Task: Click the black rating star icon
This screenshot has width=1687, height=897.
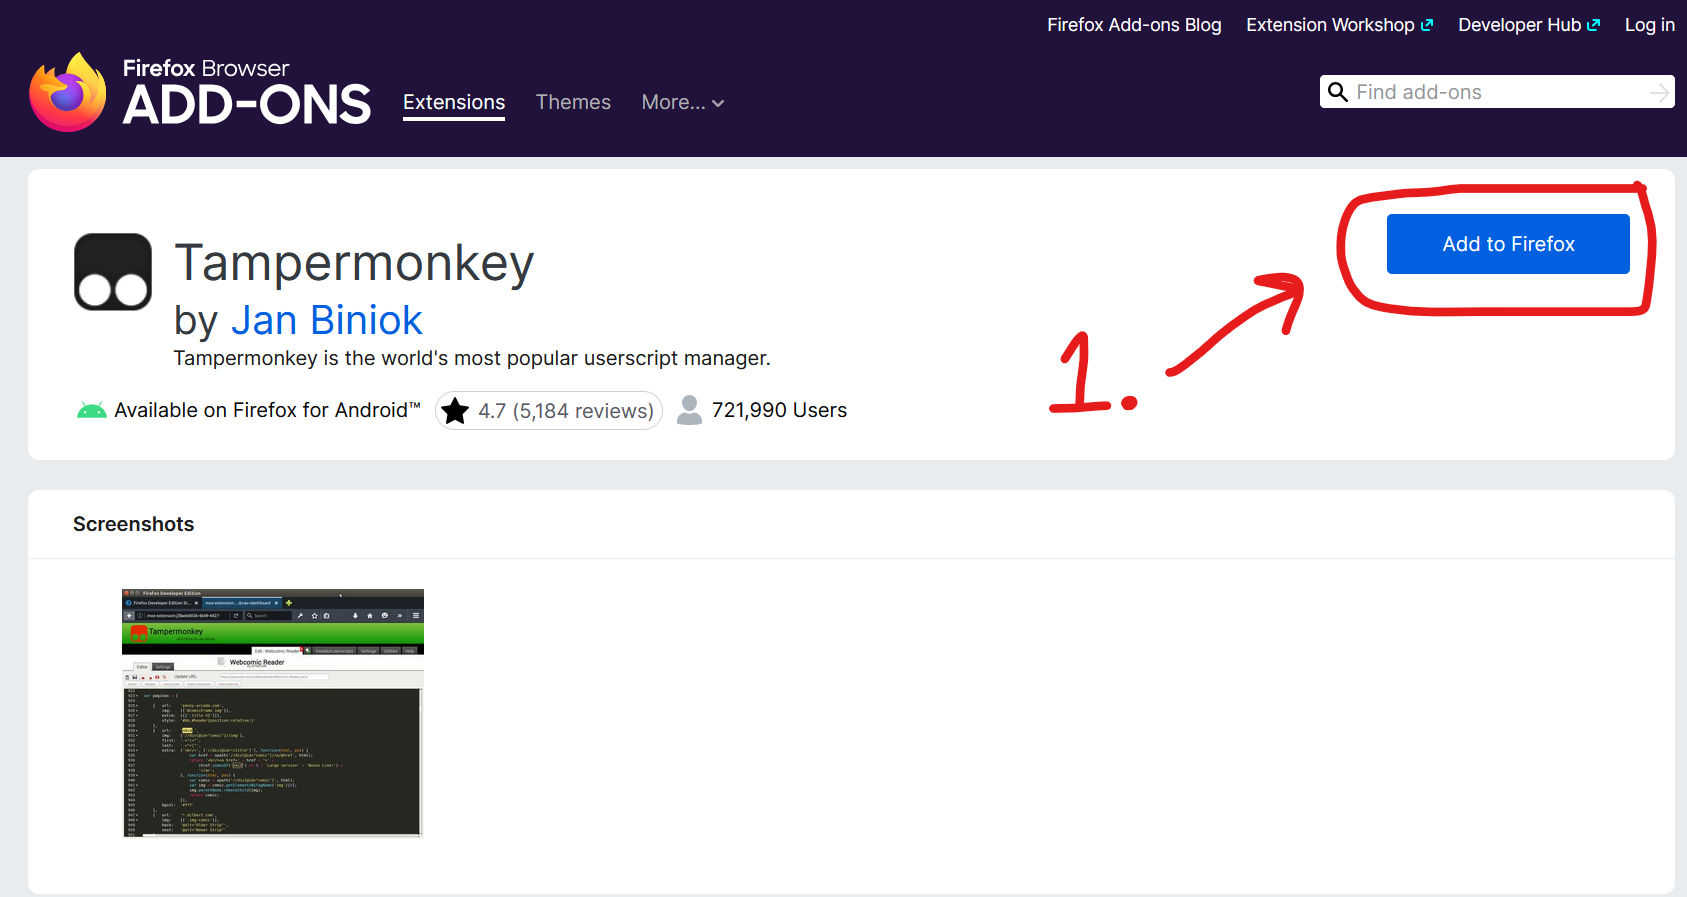Action: [455, 411]
